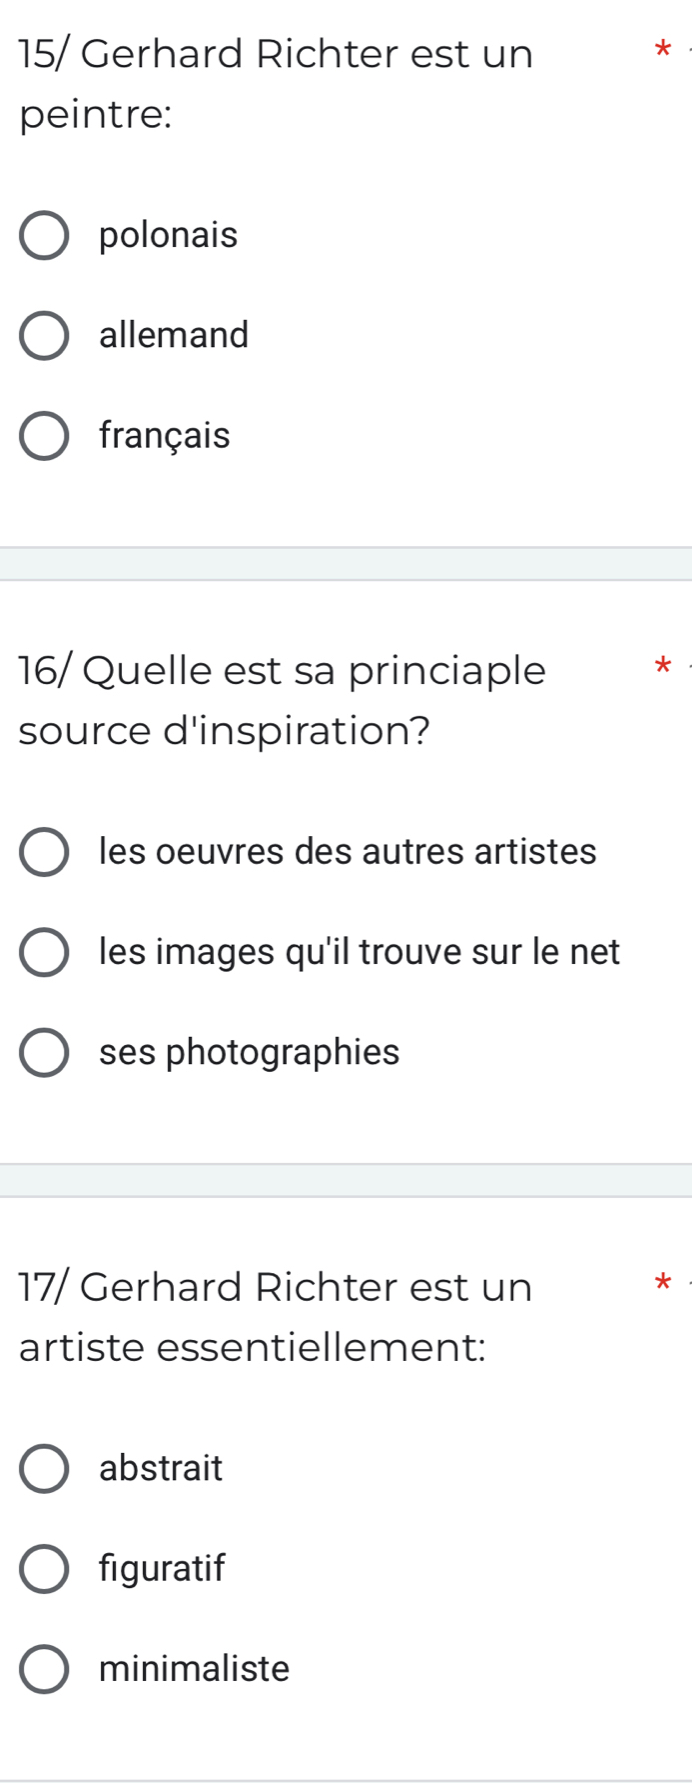Pick the 'minimaliste' radio button
This screenshot has height=1783, width=692.
(x=44, y=1668)
